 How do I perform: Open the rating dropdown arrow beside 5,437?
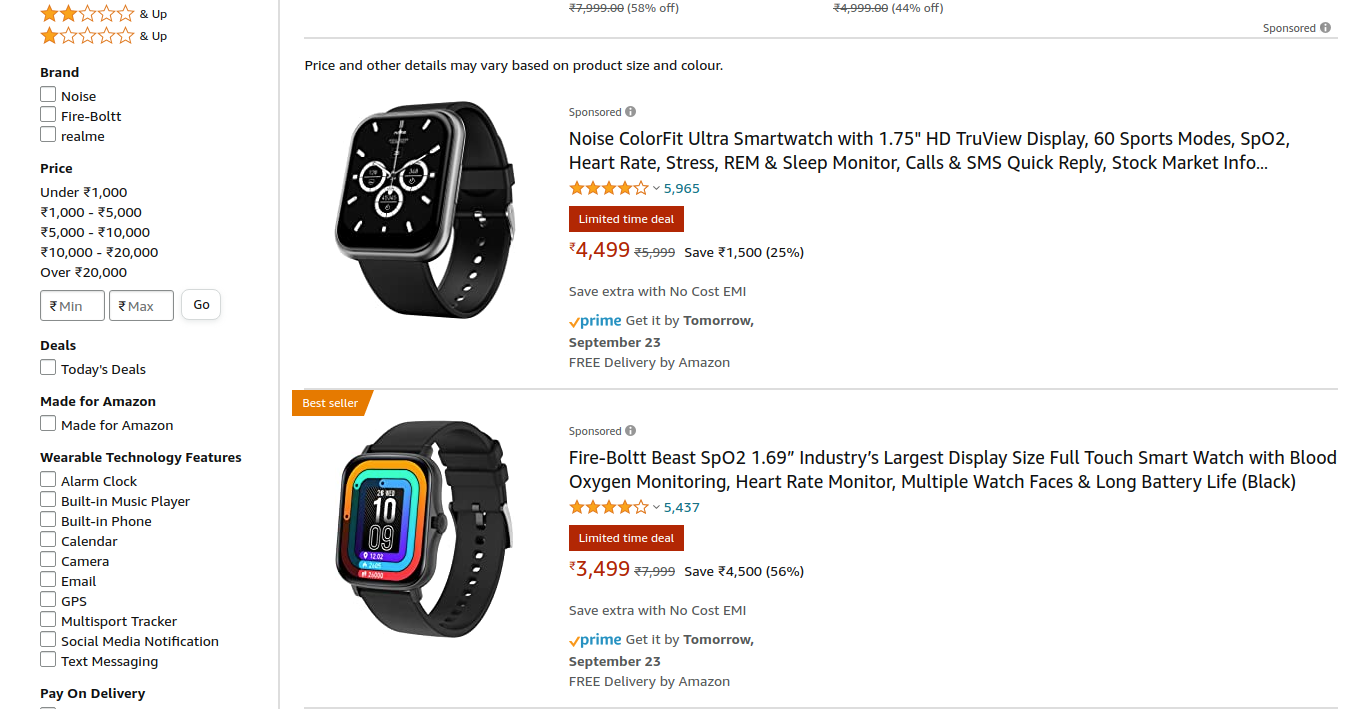(x=656, y=507)
